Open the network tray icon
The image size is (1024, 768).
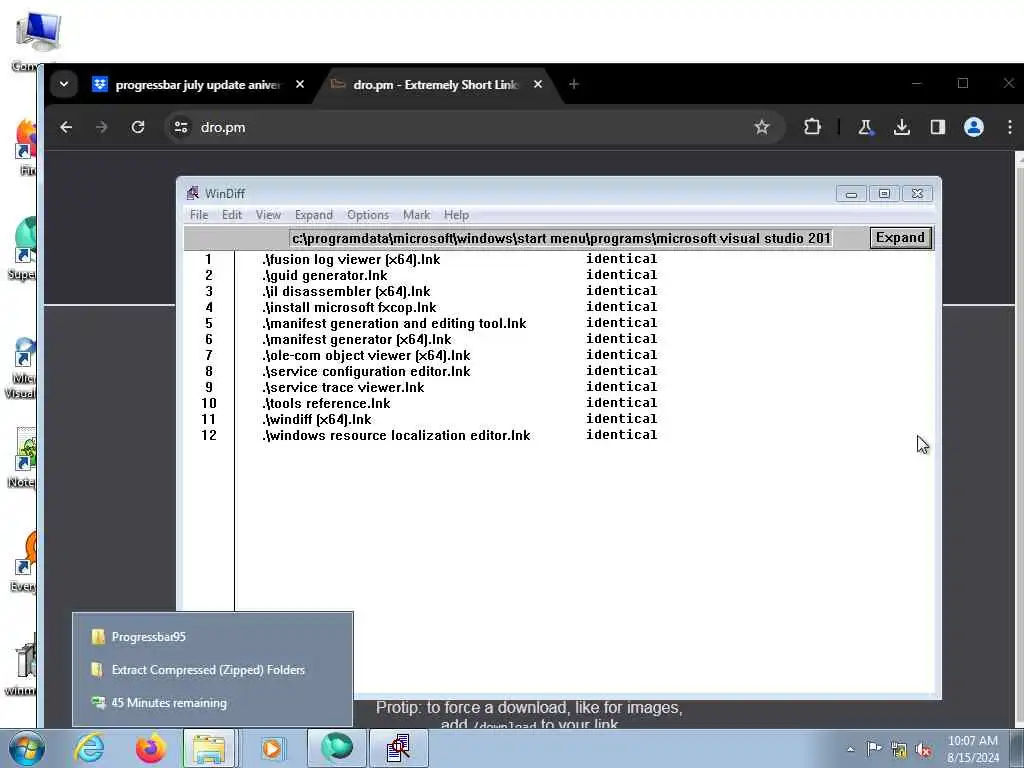(899, 750)
